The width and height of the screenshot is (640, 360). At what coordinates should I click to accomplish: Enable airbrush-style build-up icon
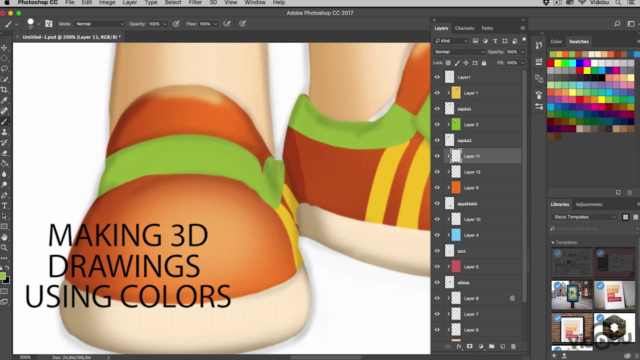click(227, 24)
